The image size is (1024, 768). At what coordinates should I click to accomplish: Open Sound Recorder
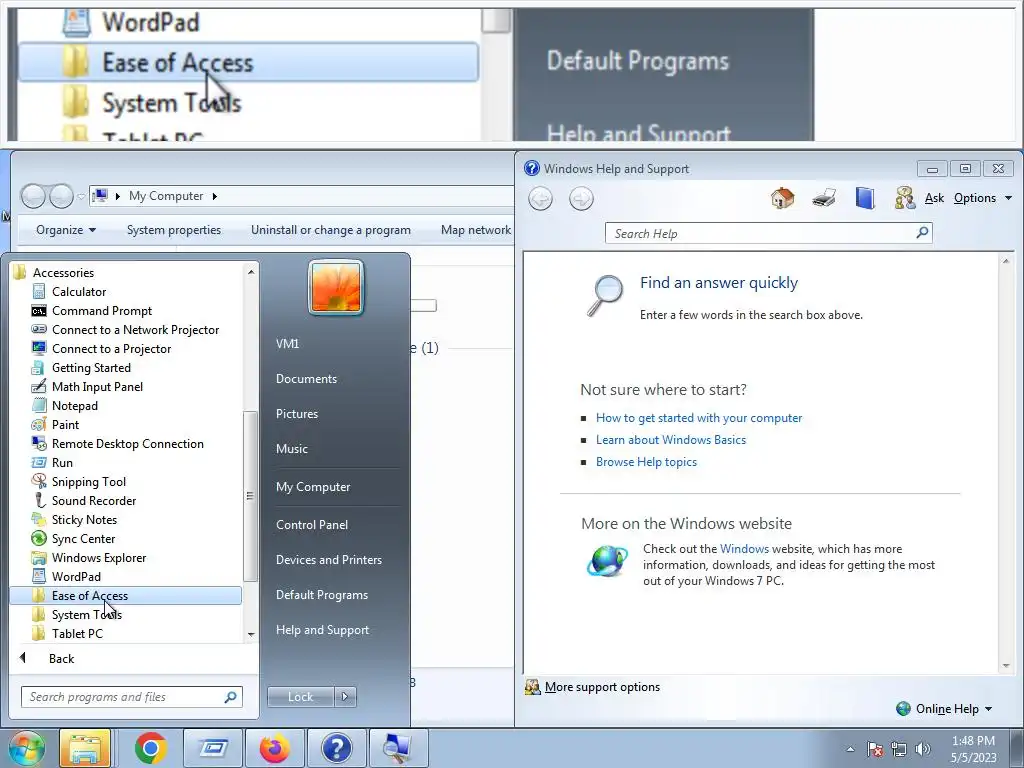[93, 500]
